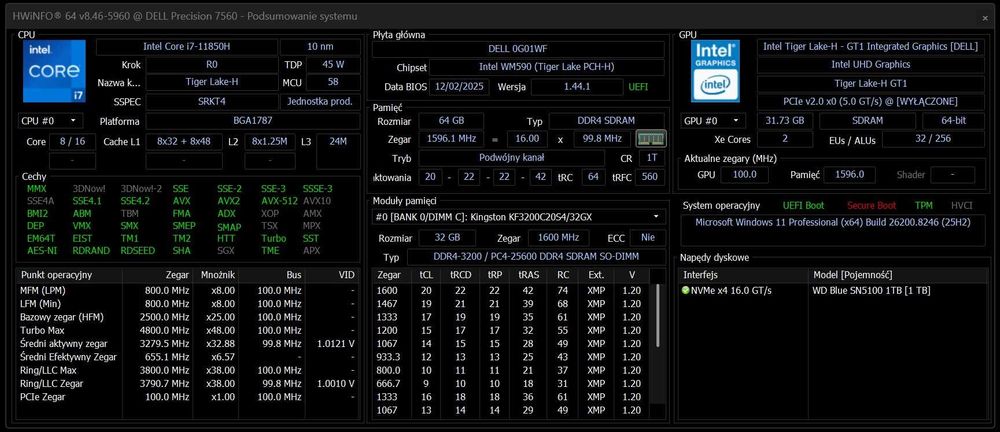Click the PCIe v2.0 x0 bus field
1000x432 pixels.
(871, 101)
